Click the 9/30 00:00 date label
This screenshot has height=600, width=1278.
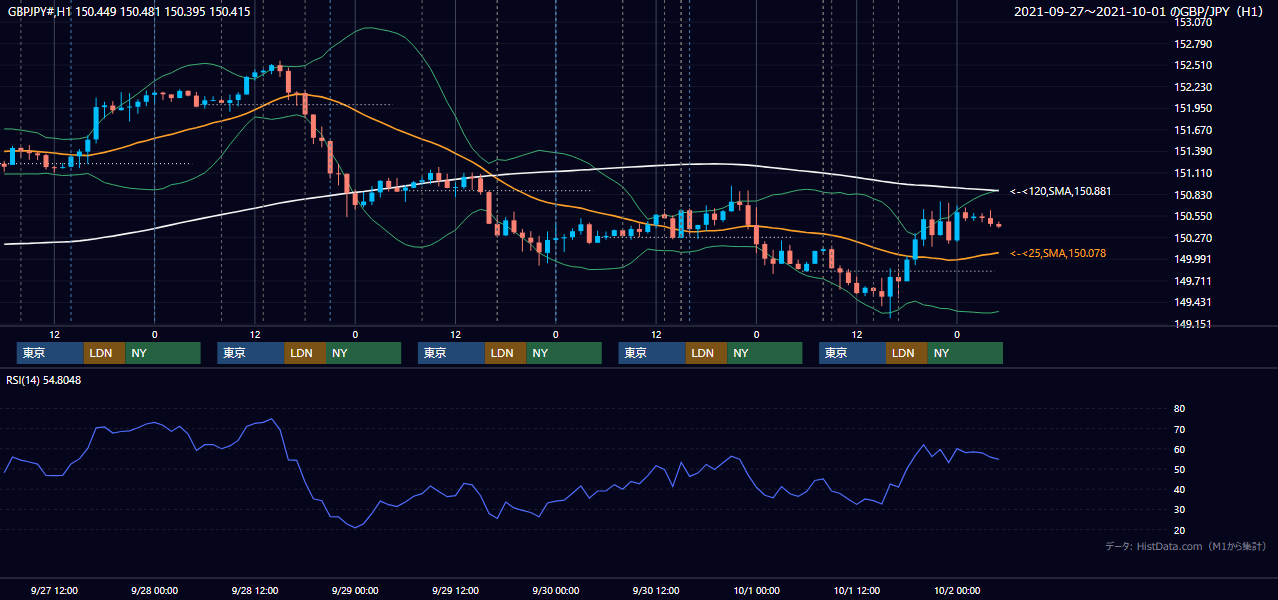[556, 590]
